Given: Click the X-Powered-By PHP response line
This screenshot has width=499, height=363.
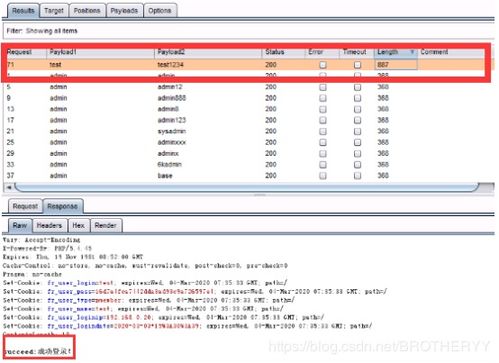Looking at the screenshot, I should [x=47, y=248].
